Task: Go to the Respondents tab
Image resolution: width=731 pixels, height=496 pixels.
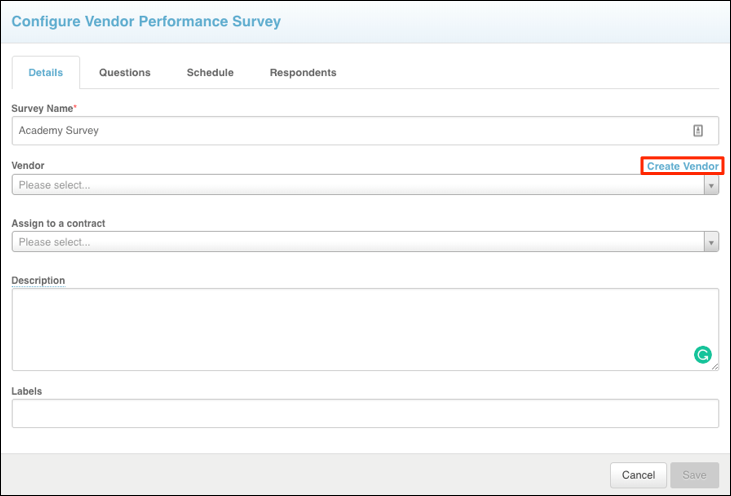Action: [303, 73]
